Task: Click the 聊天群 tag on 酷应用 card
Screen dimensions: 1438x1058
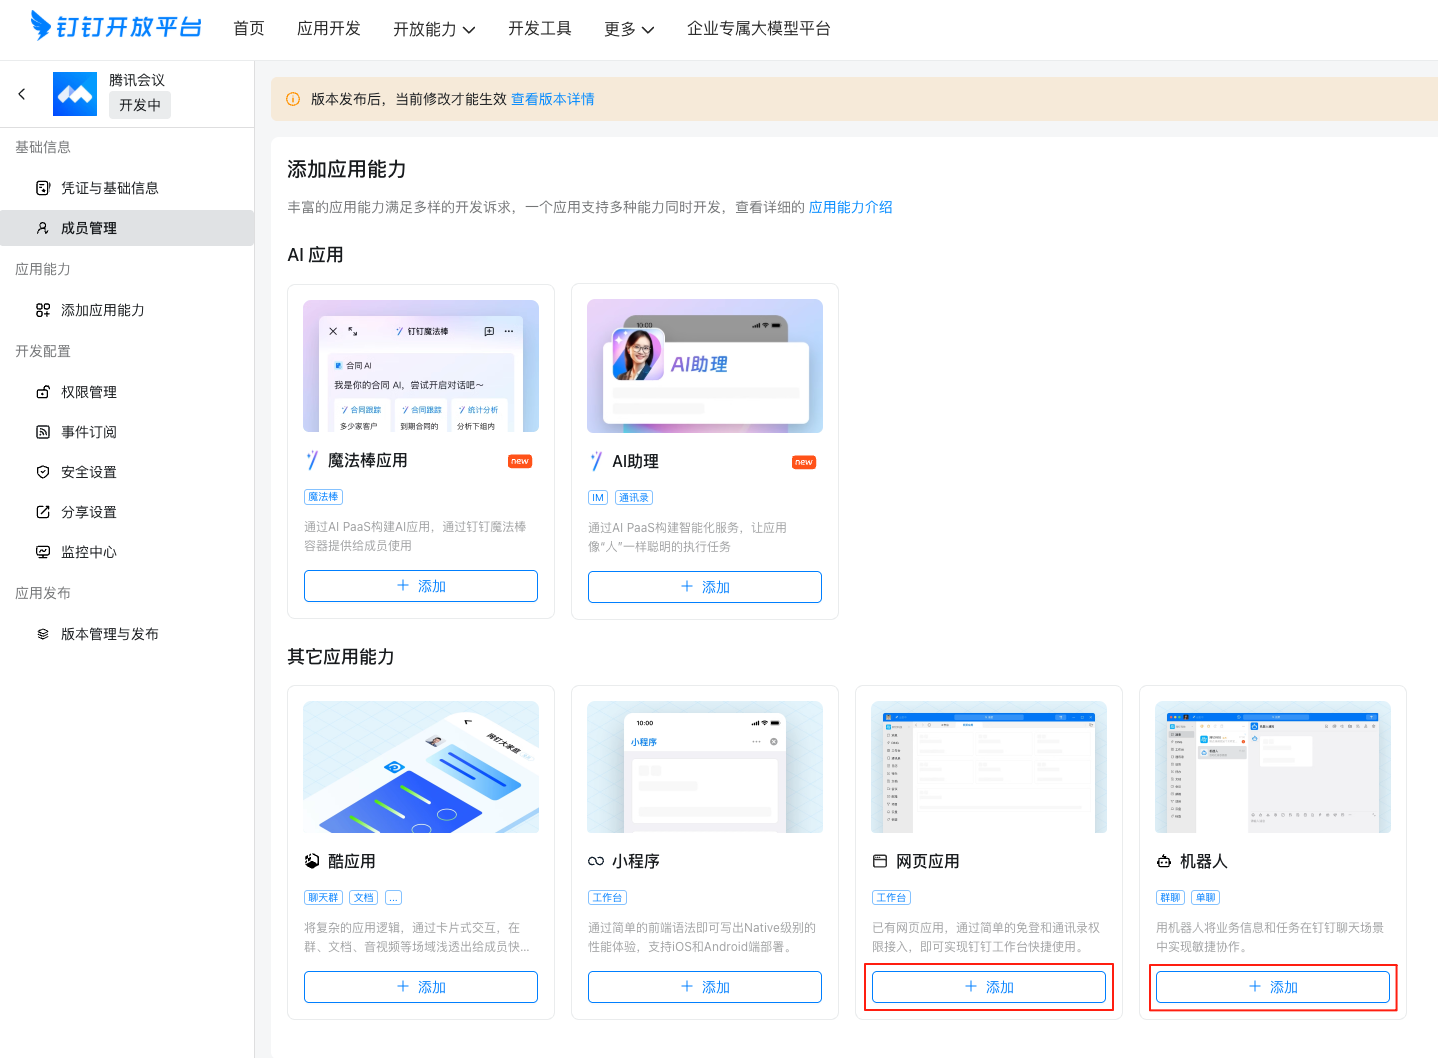Action: [x=323, y=898]
